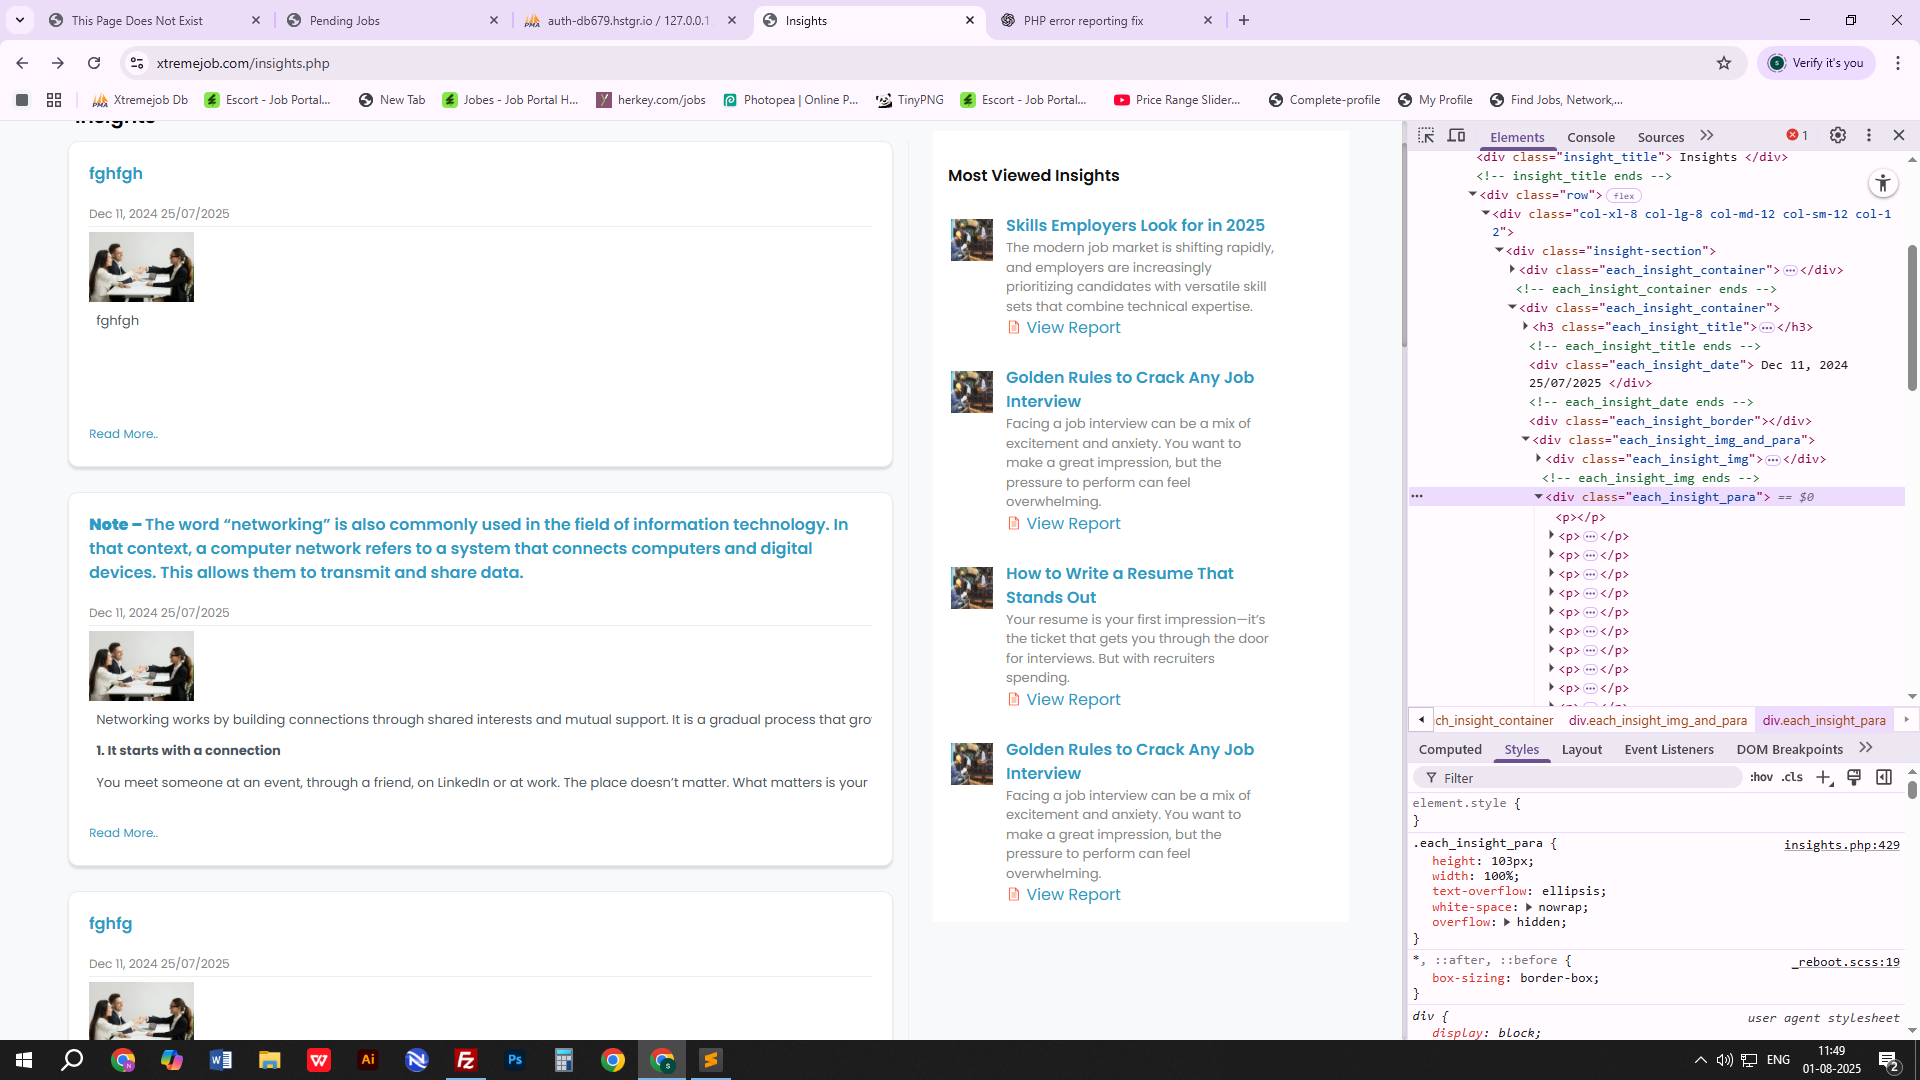This screenshot has width=1920, height=1080.
Task: Toggle the rendering emulations paintbrush icon
Action: click(x=1854, y=778)
